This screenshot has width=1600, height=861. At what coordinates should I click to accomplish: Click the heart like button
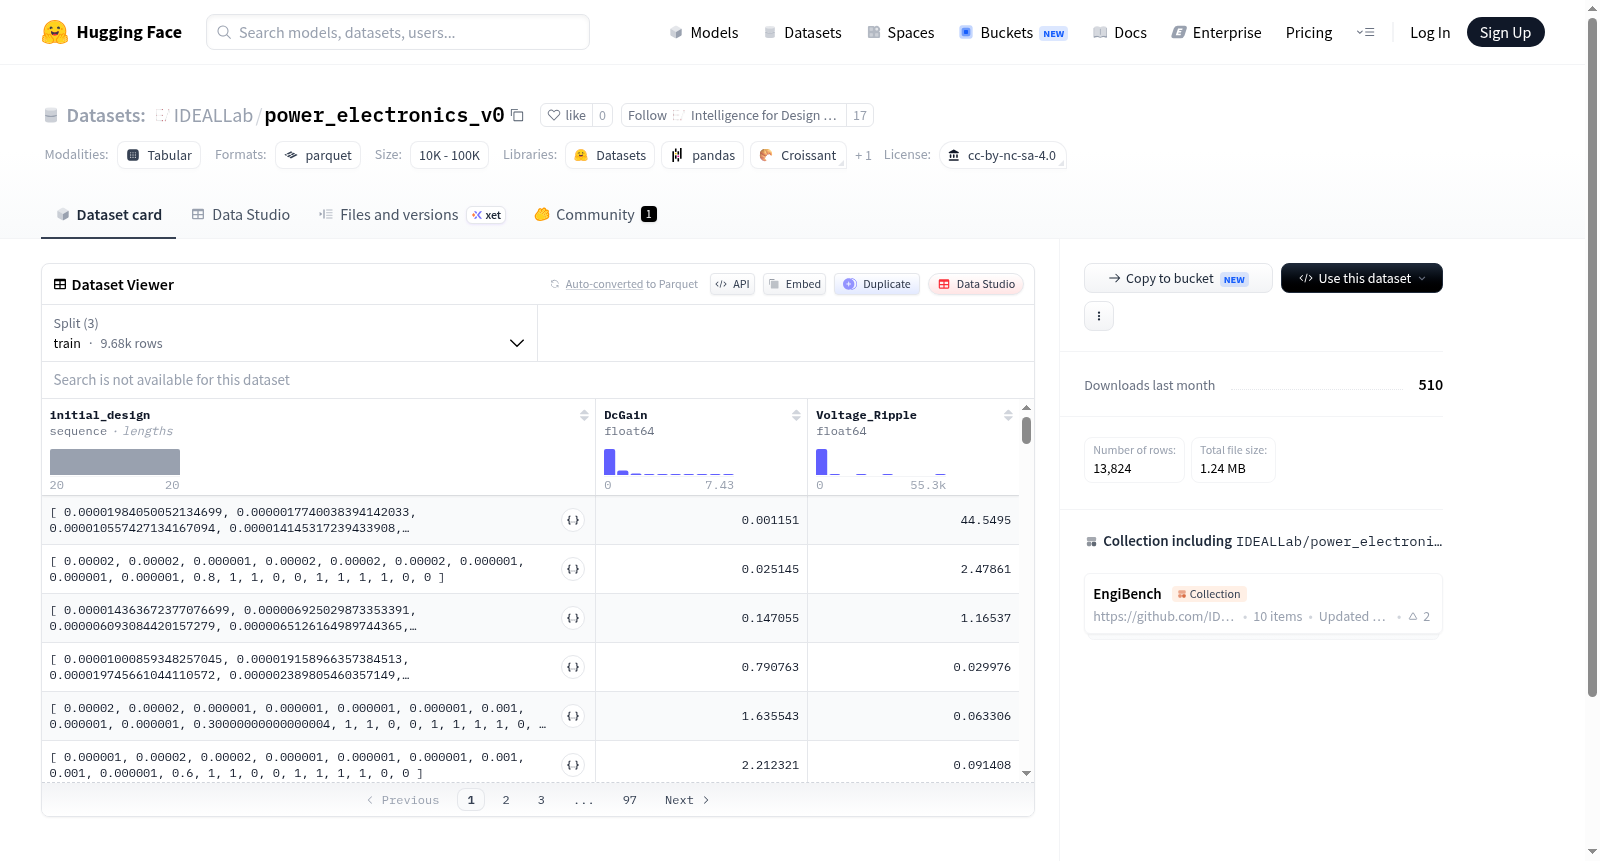(x=566, y=115)
